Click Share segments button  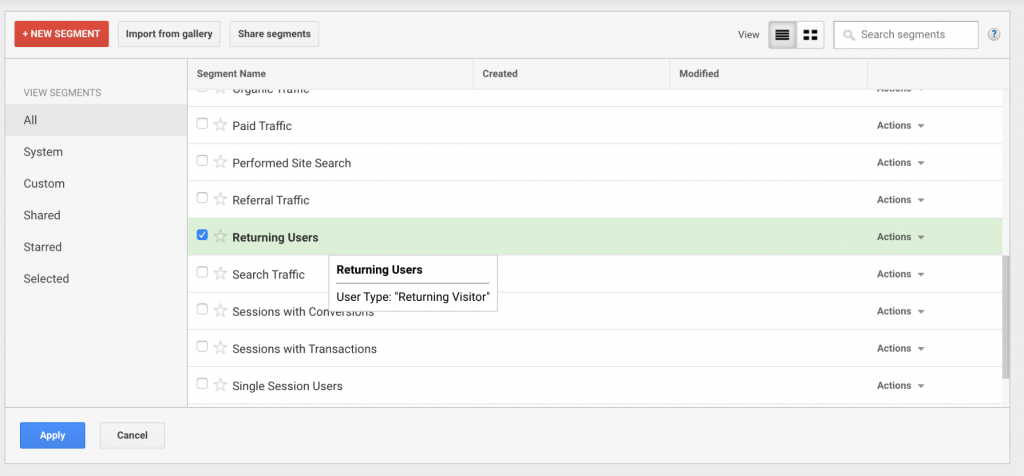[x=274, y=34]
